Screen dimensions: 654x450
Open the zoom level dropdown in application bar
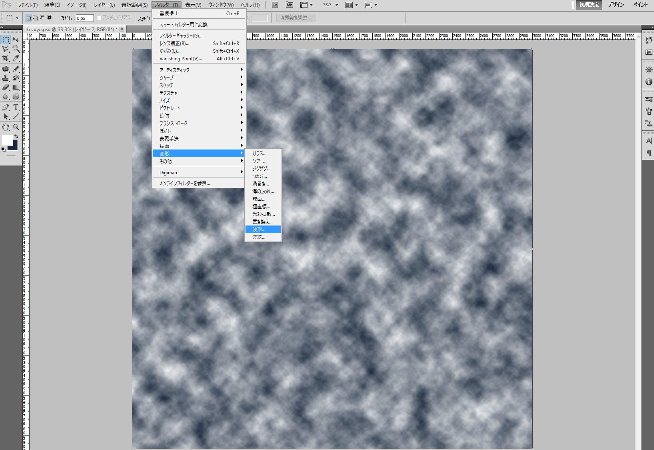coord(331,5)
